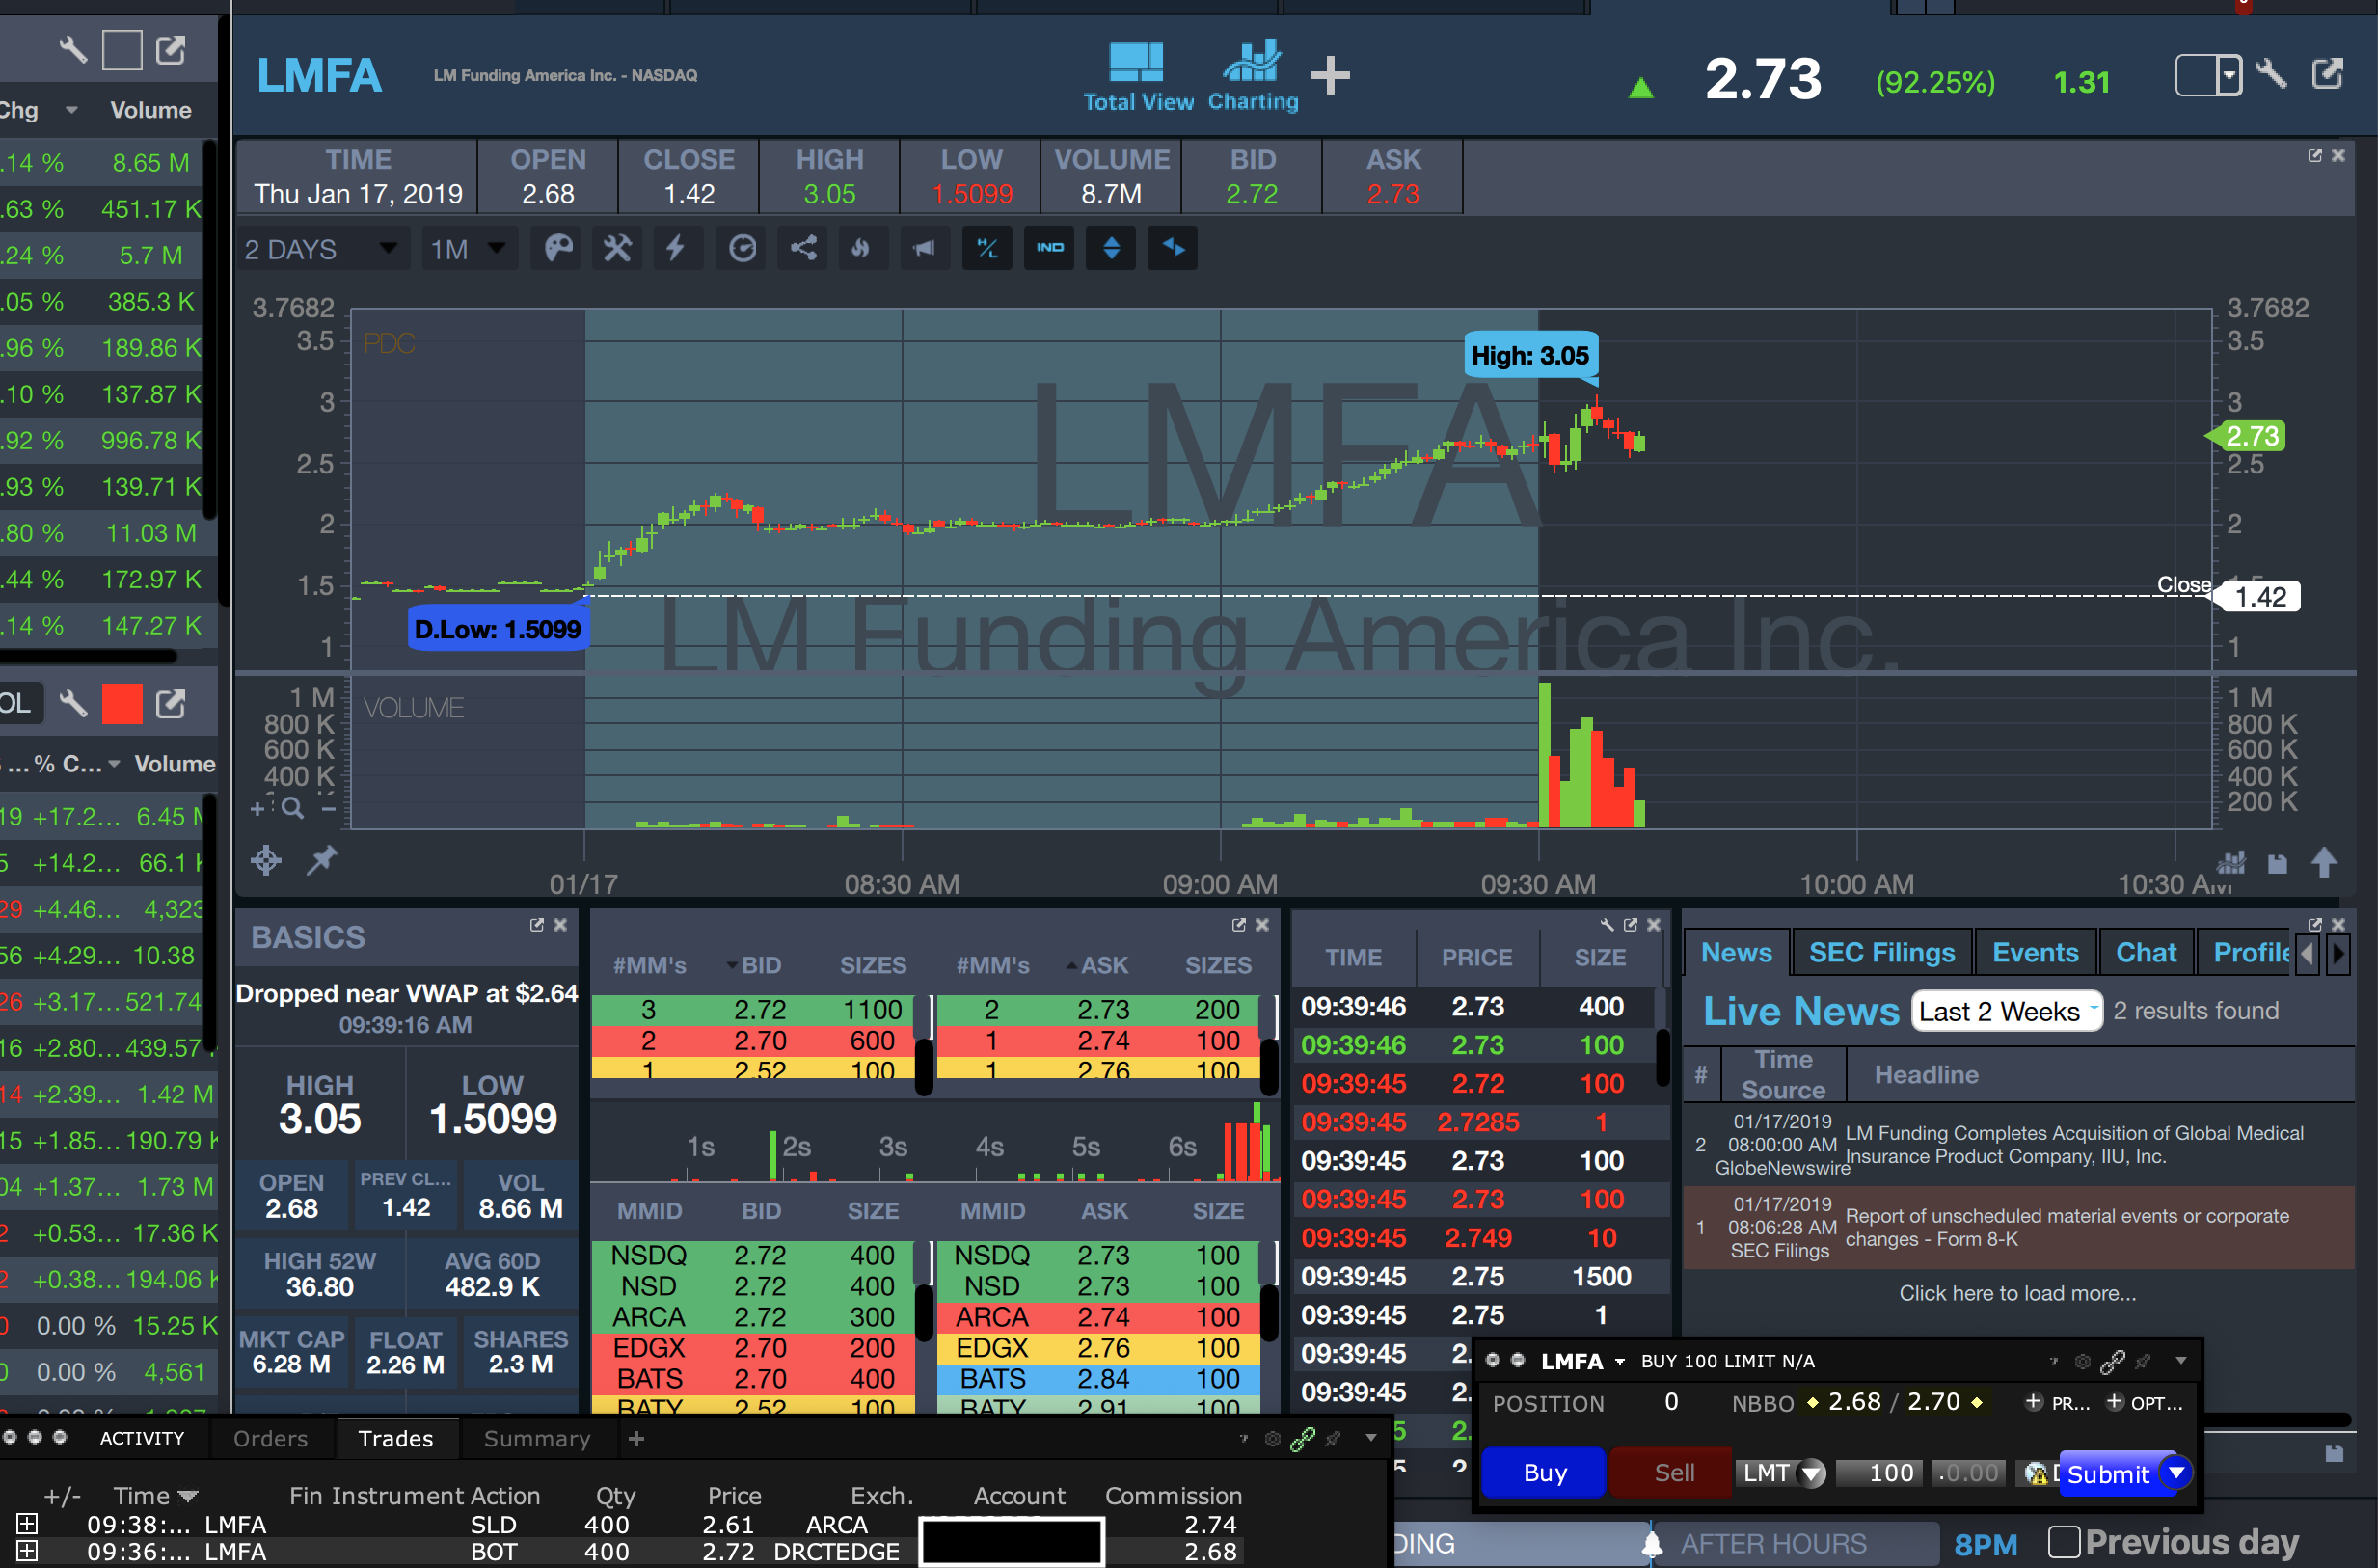This screenshot has height=1568, width=2378.
Task: Click 'Click here to load more...' link
Action: coord(2017,1293)
